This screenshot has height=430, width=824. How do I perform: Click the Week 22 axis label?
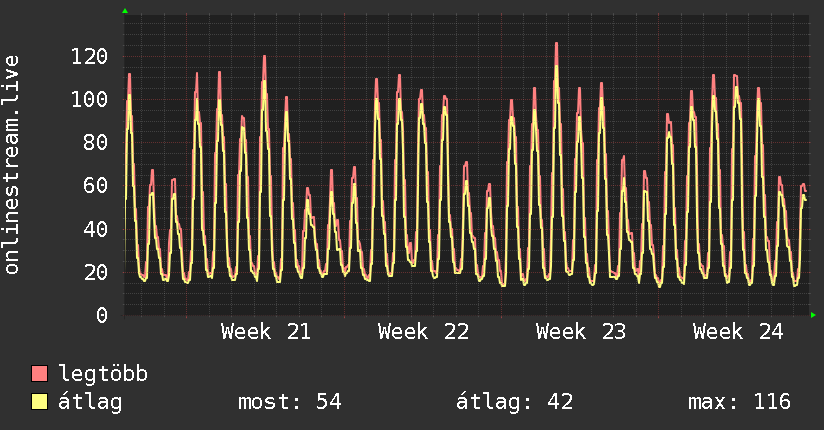pos(423,332)
